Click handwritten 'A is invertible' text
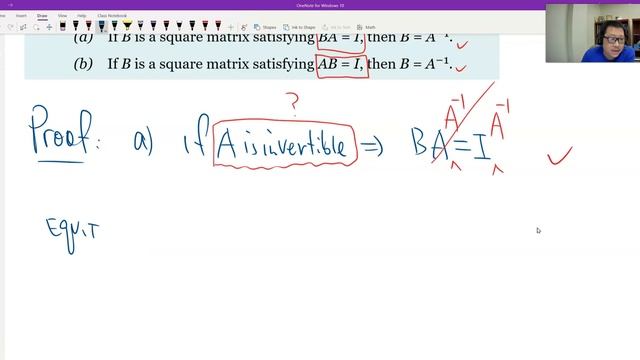The image size is (640, 360). pos(282,144)
